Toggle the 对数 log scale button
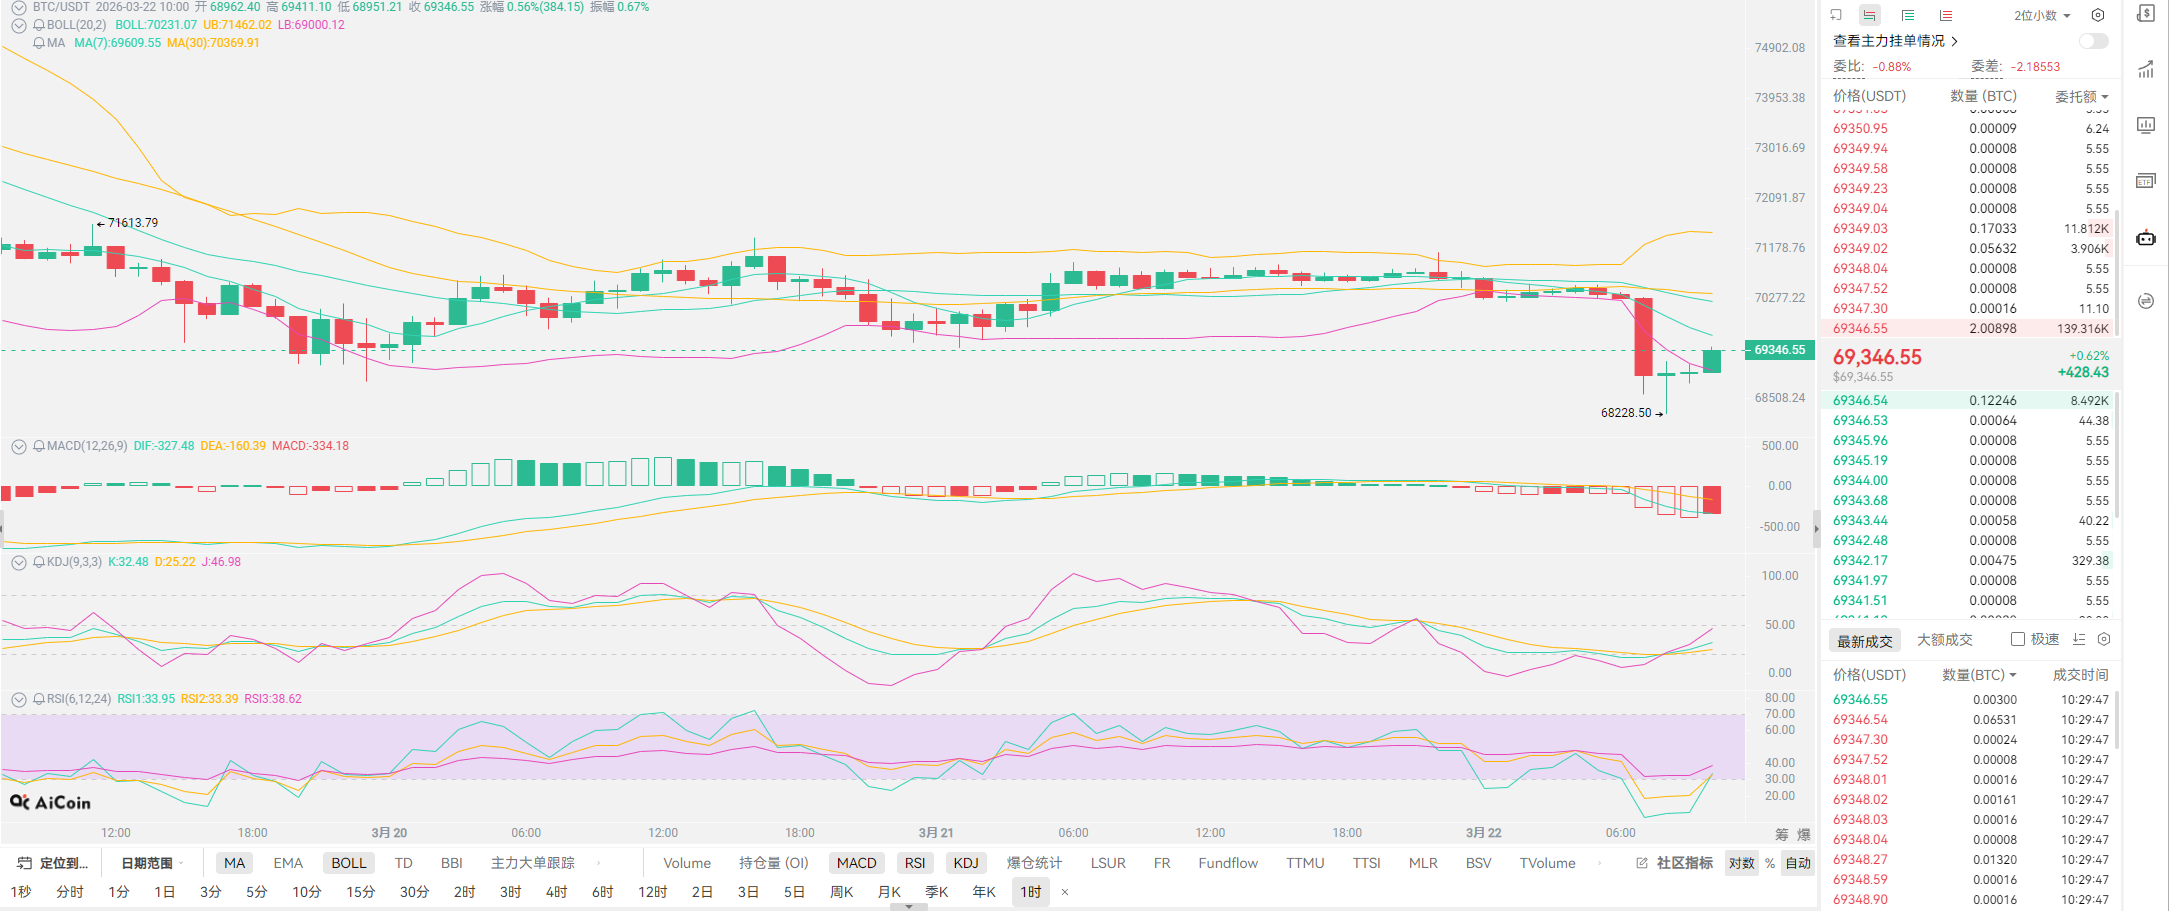The width and height of the screenshot is (2169, 911). 1741,863
